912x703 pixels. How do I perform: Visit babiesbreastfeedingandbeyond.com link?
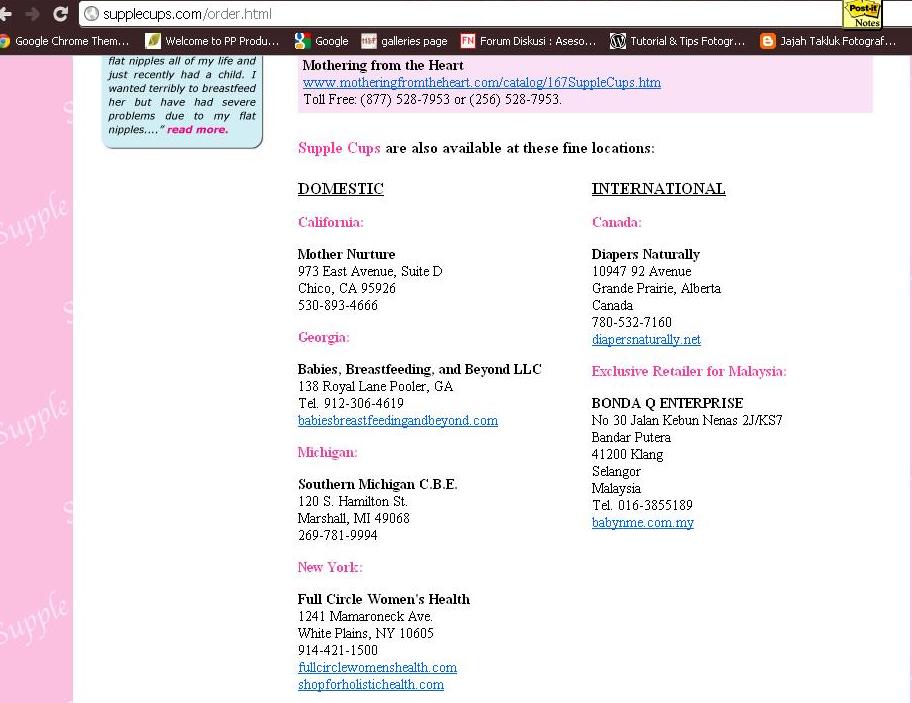click(397, 421)
